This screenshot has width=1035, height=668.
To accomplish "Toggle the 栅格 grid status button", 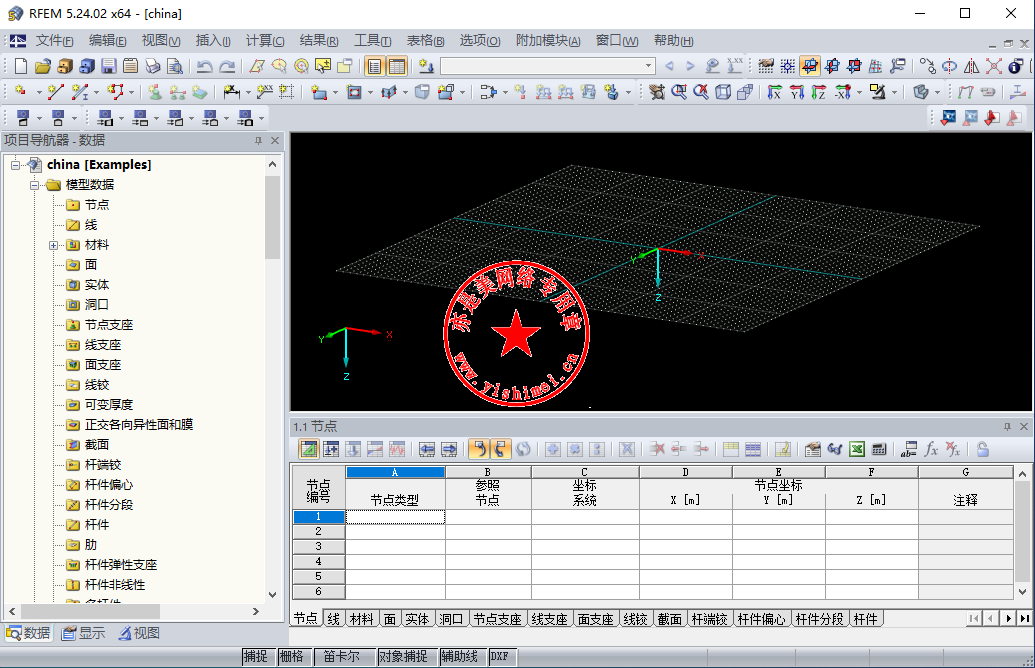I will [292, 657].
